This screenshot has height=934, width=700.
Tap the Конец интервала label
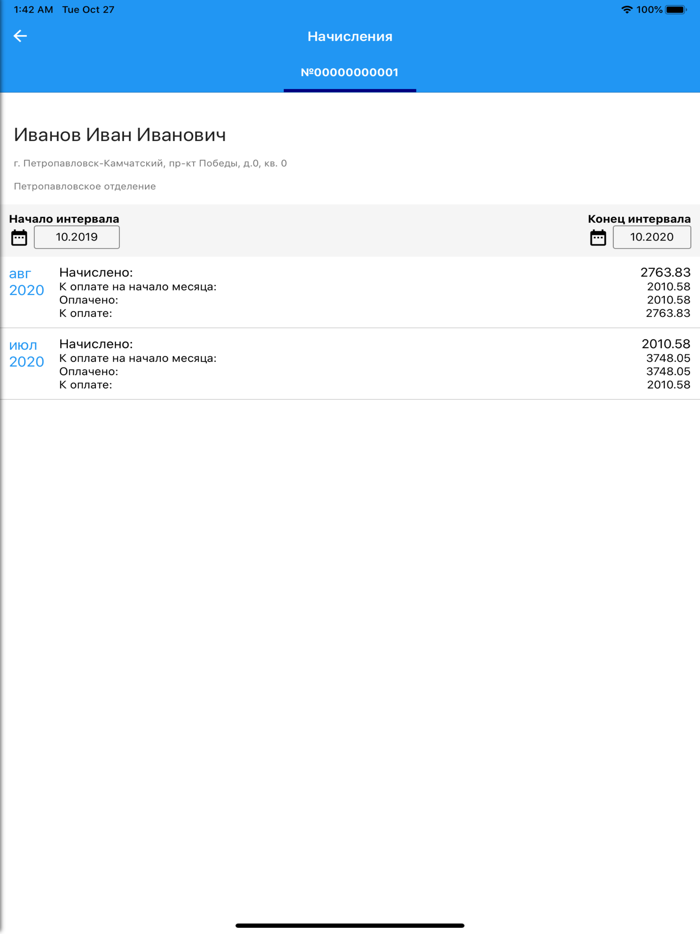pos(639,219)
